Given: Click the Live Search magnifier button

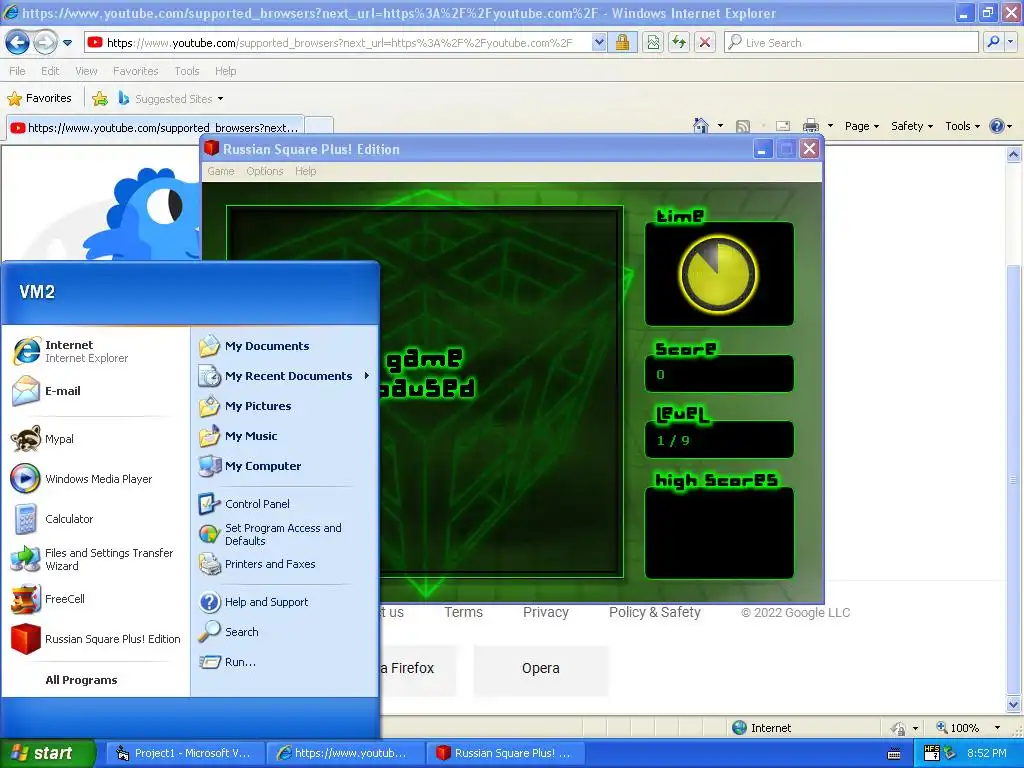Looking at the screenshot, I should coord(993,42).
